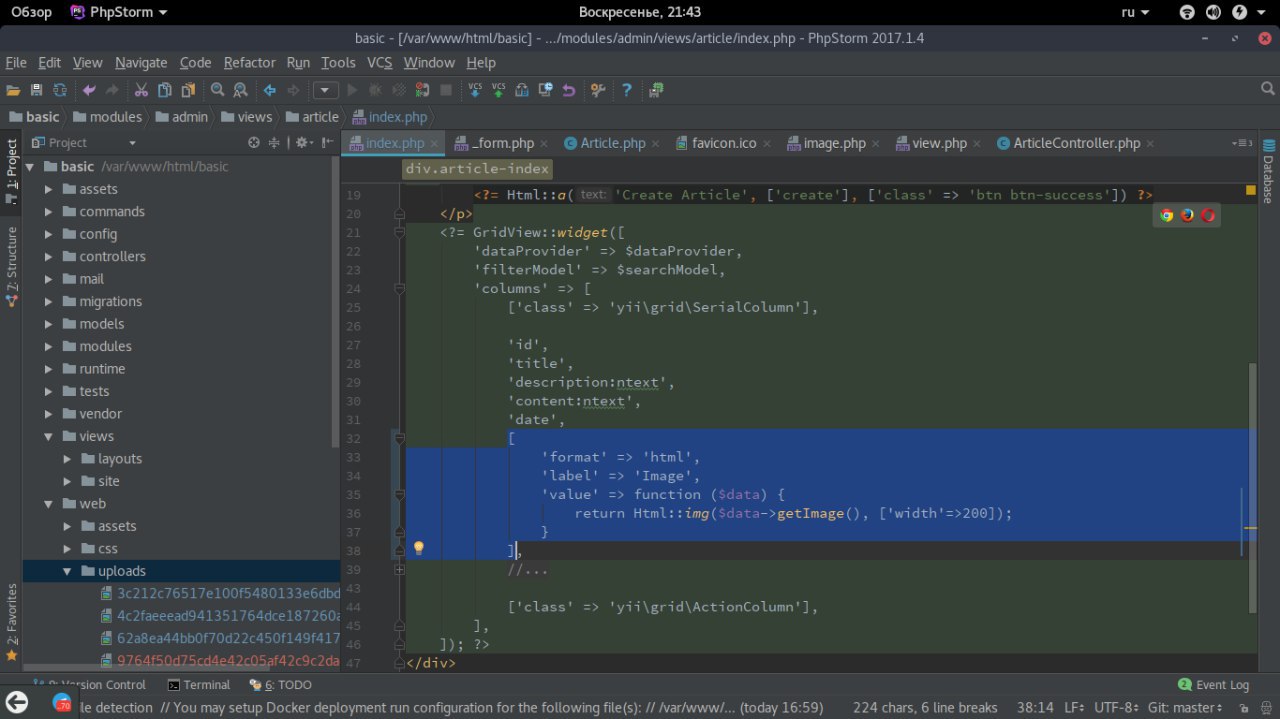Open the Refactor menu

coord(249,62)
